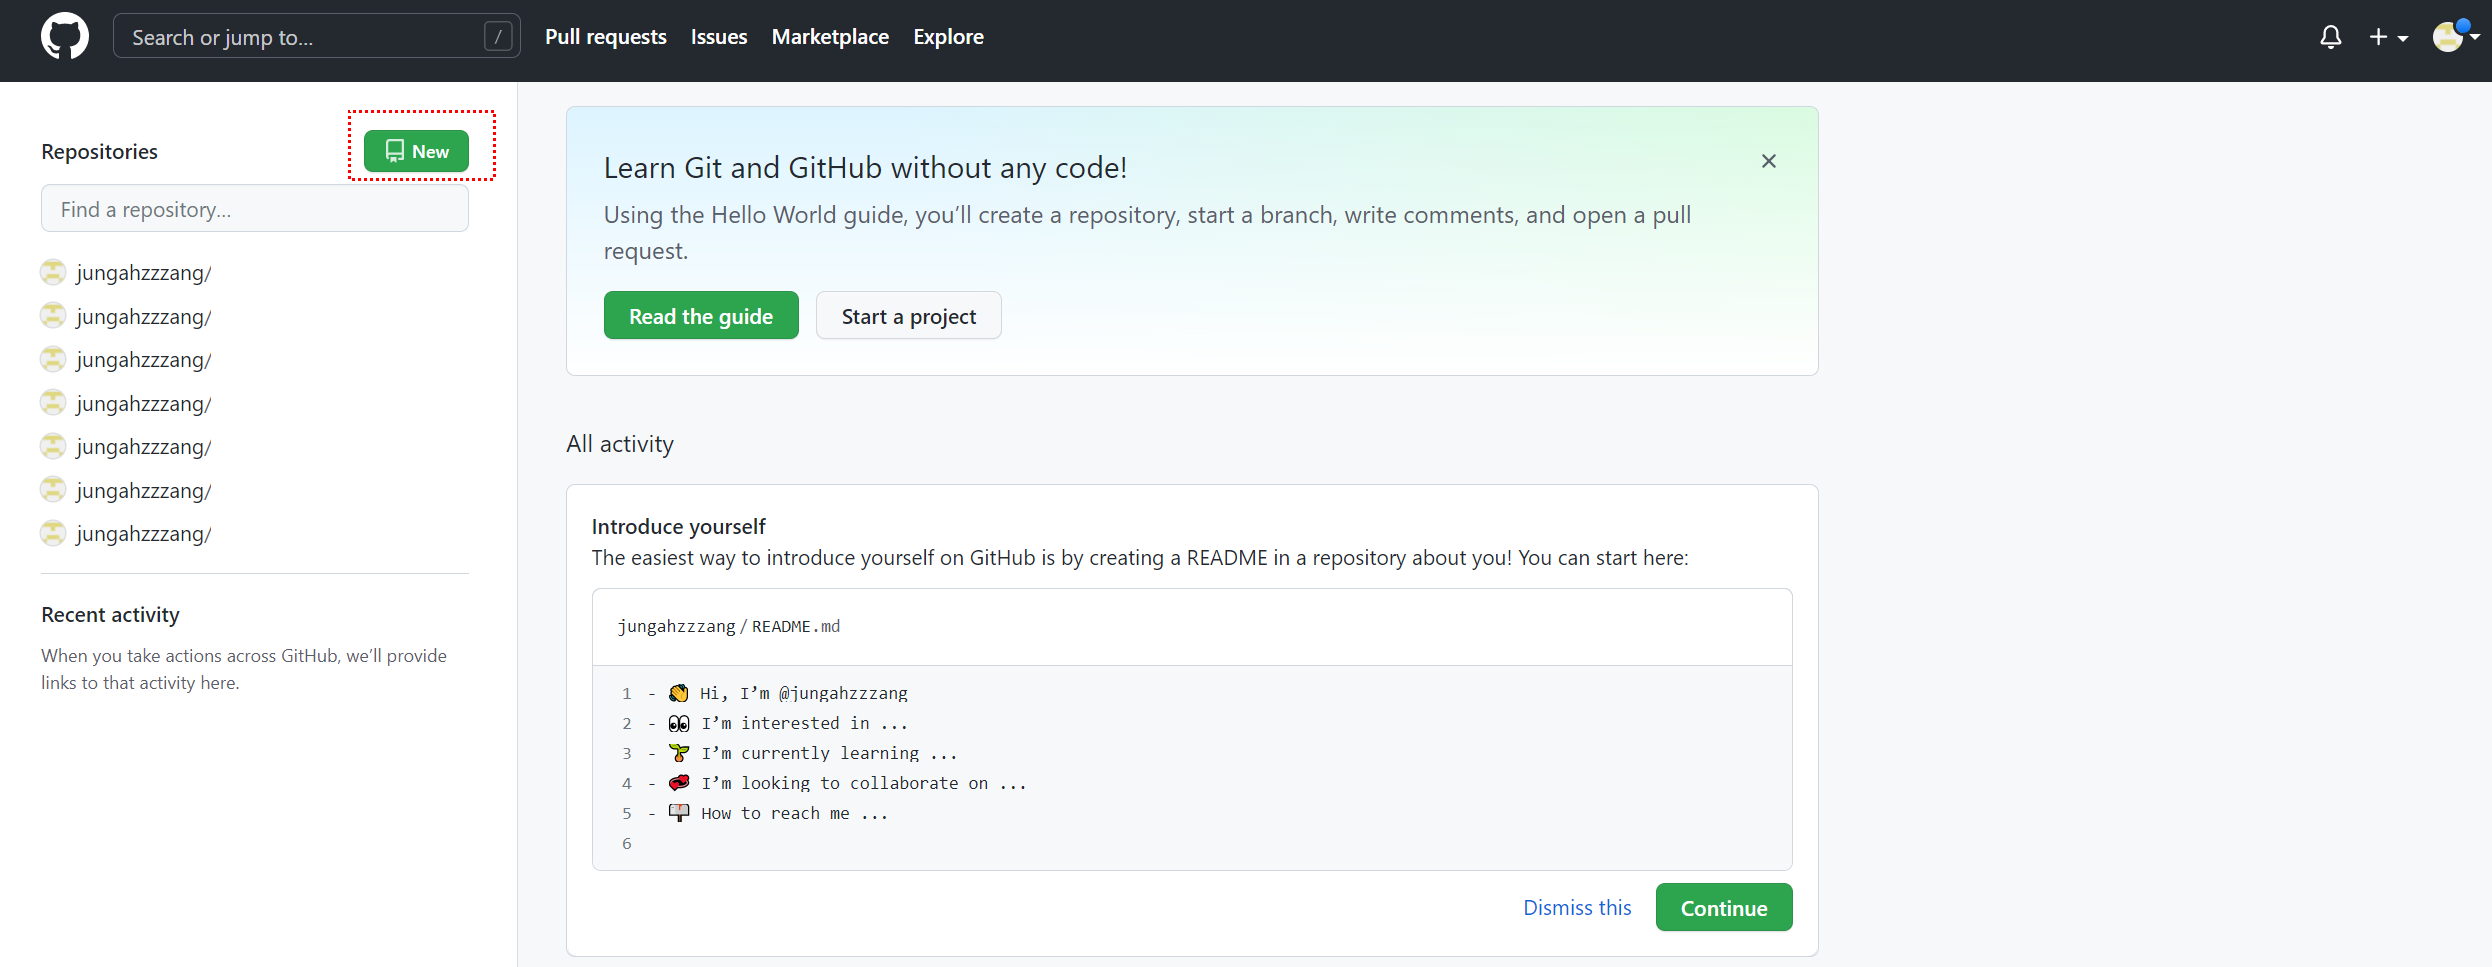The height and width of the screenshot is (967, 2492).
Task: Click the Dismiss this link
Action: [1577, 908]
